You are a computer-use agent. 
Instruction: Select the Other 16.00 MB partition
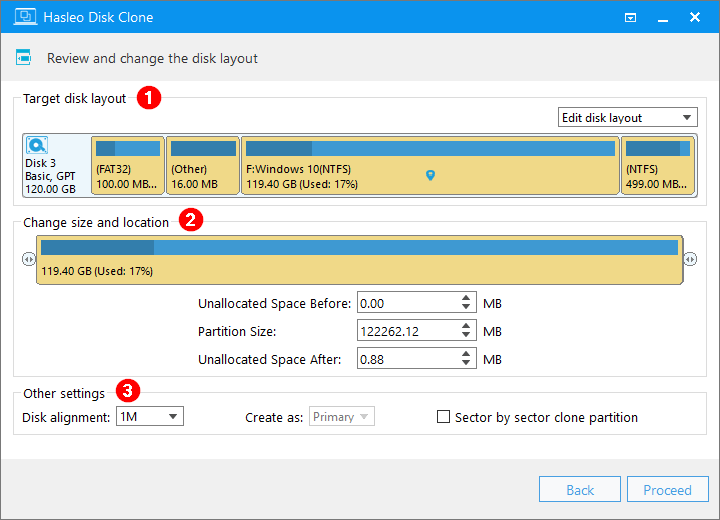click(202, 165)
